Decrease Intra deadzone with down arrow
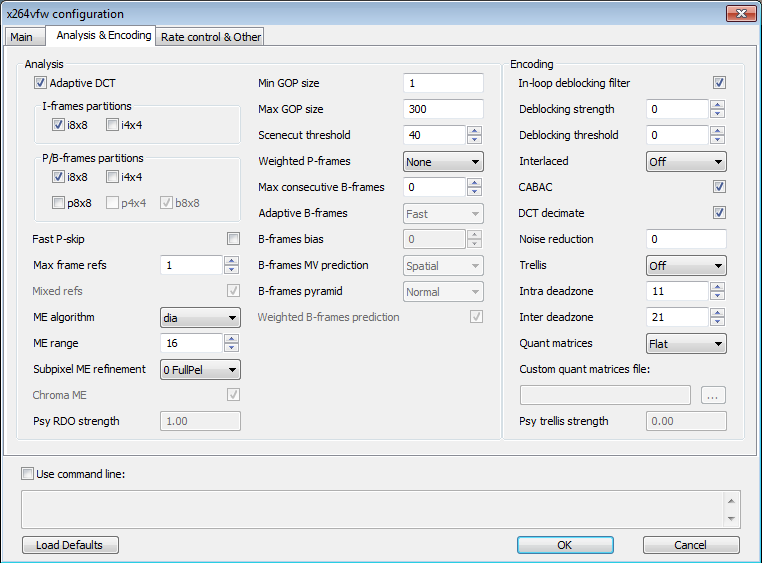This screenshot has width=762, height=563. pos(717,295)
